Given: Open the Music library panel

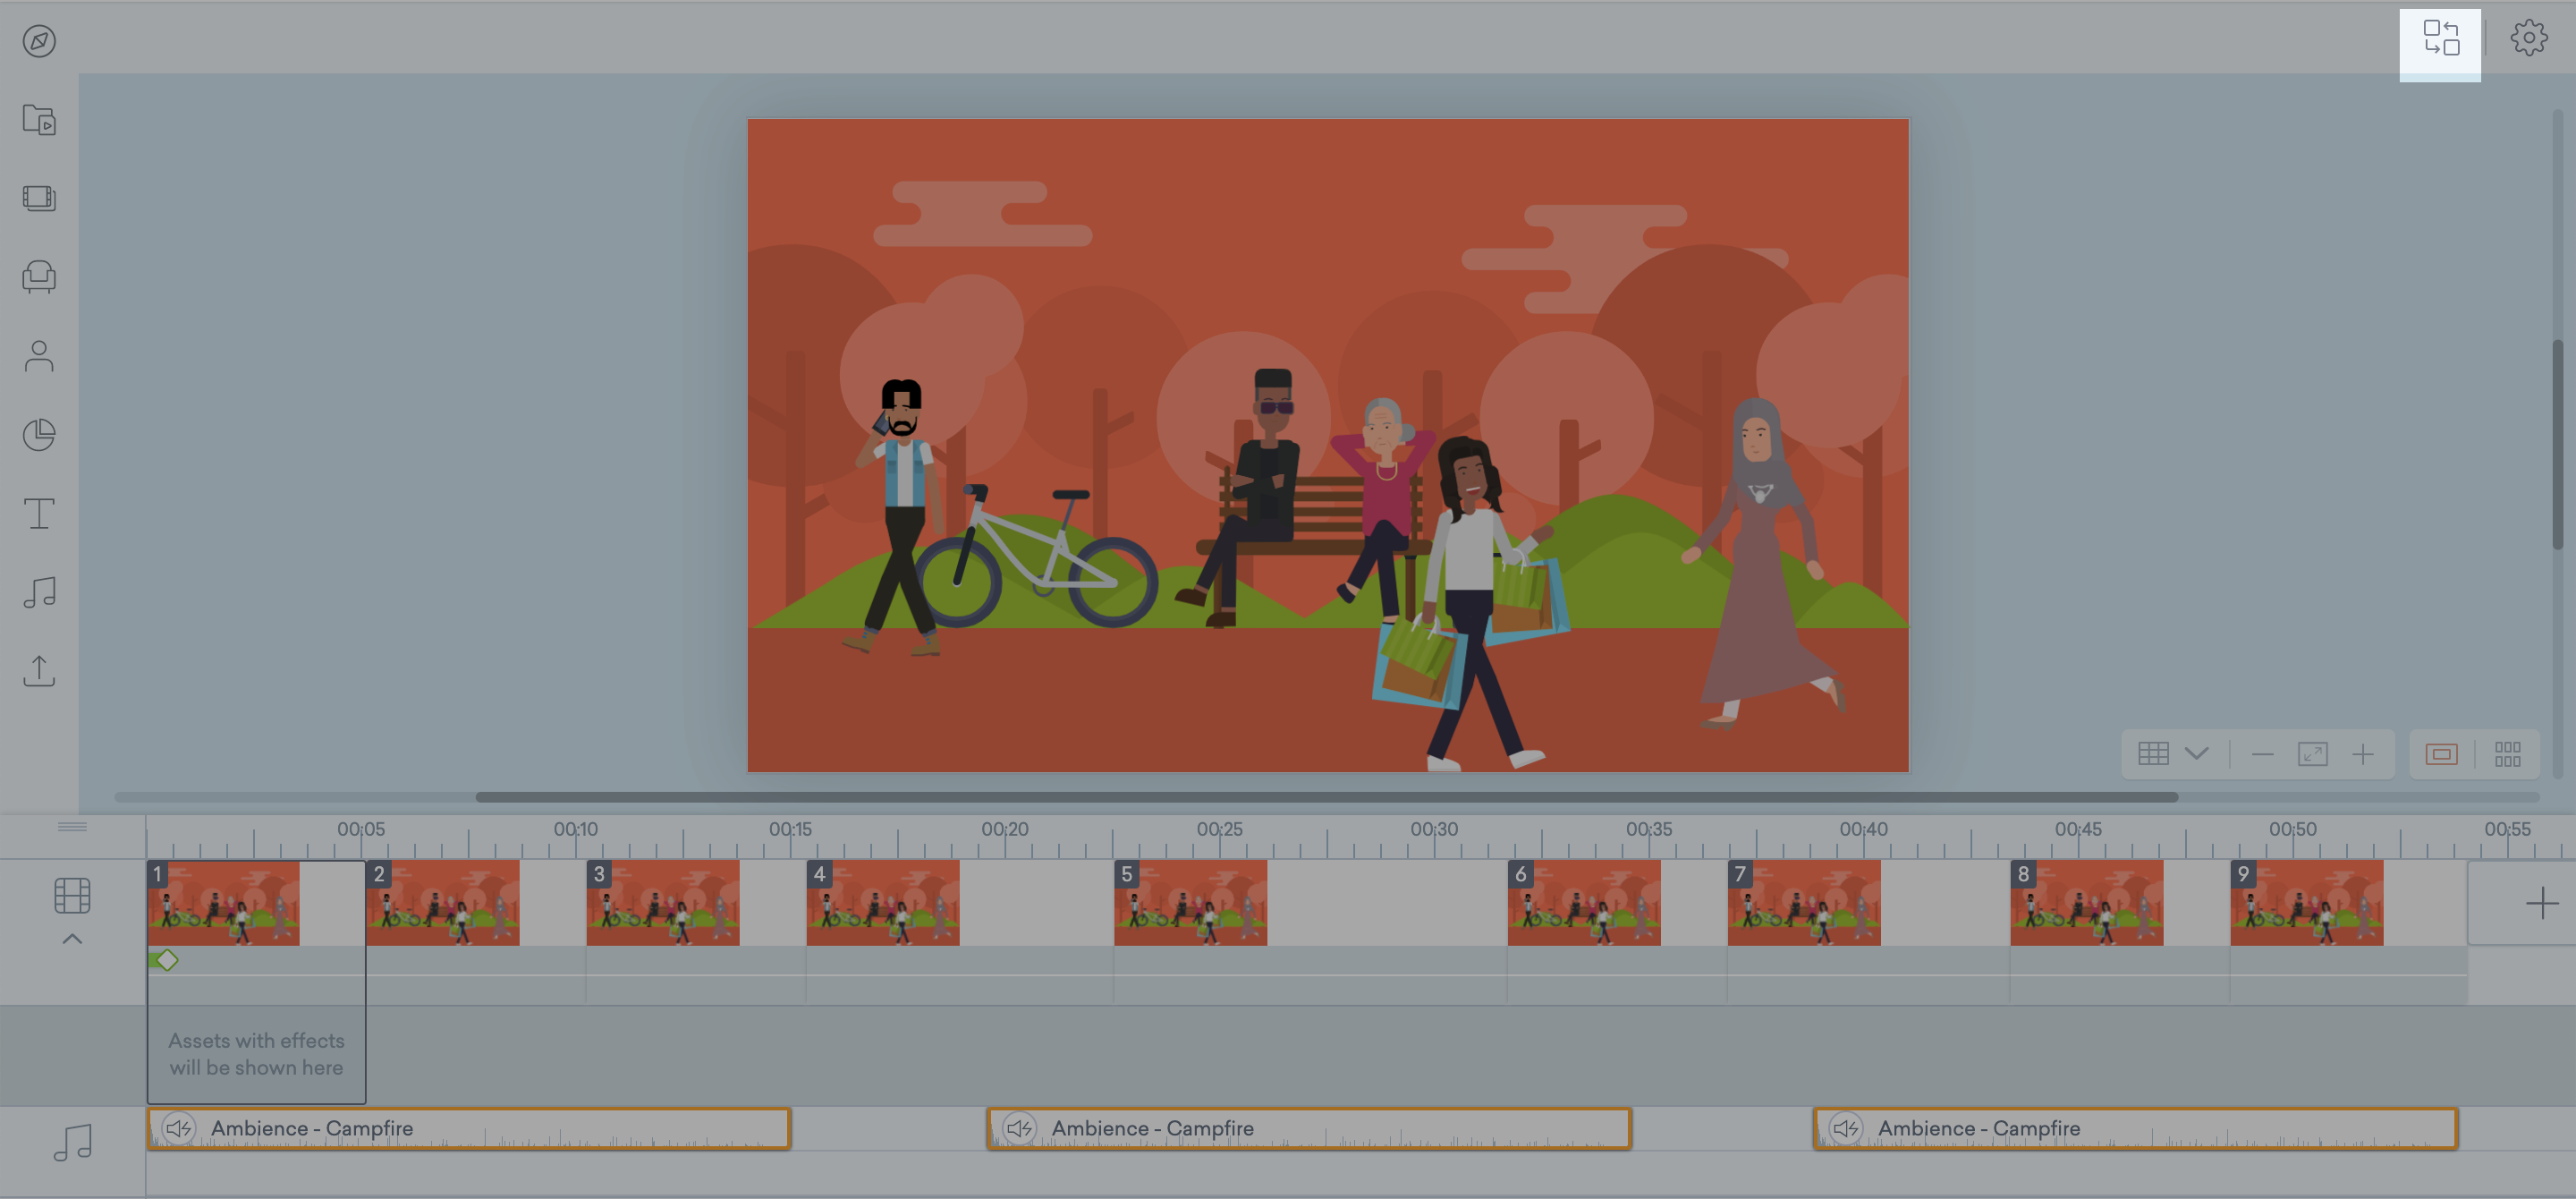Looking at the screenshot, I should (x=40, y=592).
